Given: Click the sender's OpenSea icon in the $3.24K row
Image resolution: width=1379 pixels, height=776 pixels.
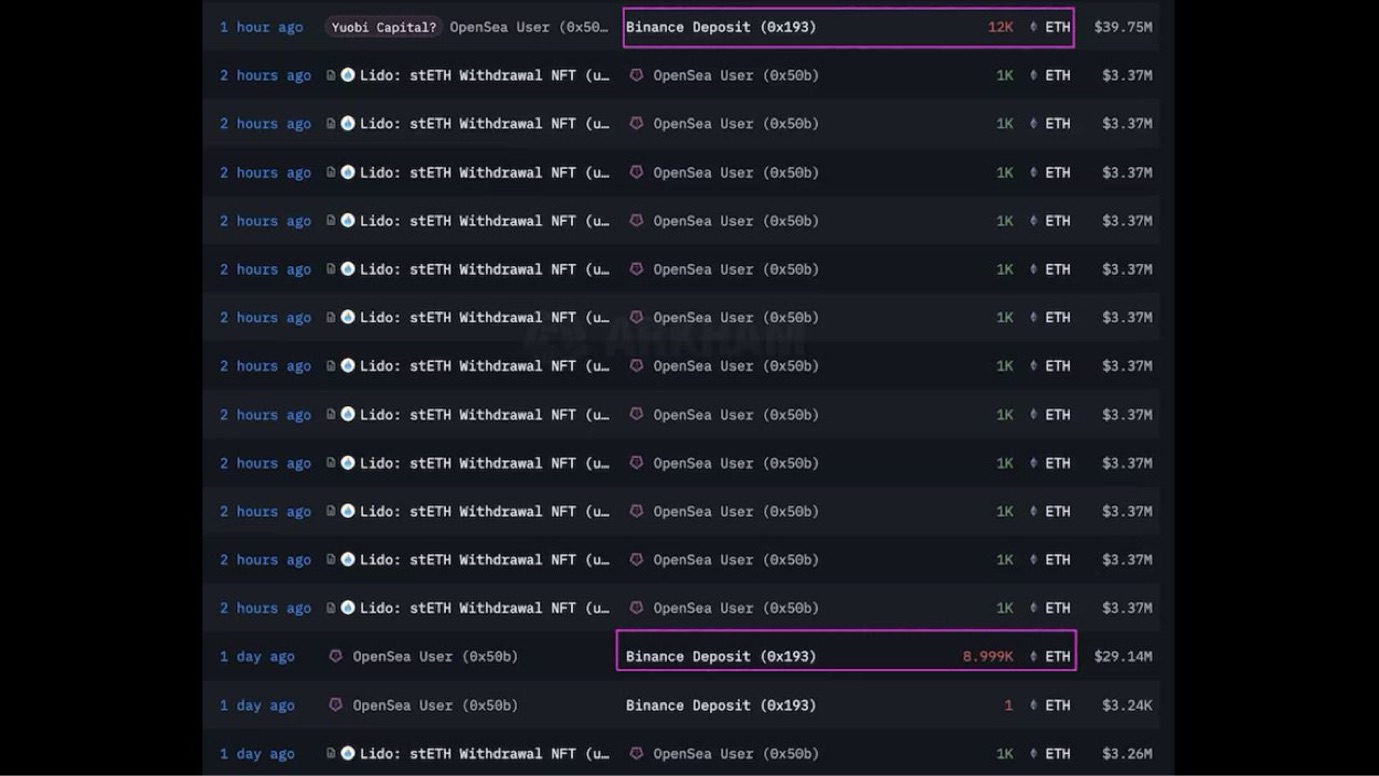Looking at the screenshot, I should tap(336, 705).
